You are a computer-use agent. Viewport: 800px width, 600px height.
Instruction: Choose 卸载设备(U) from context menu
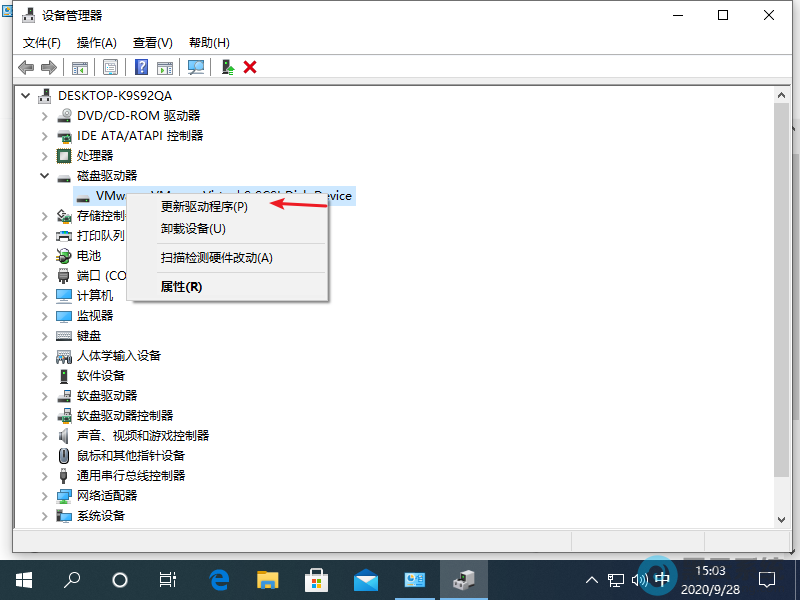(193, 229)
